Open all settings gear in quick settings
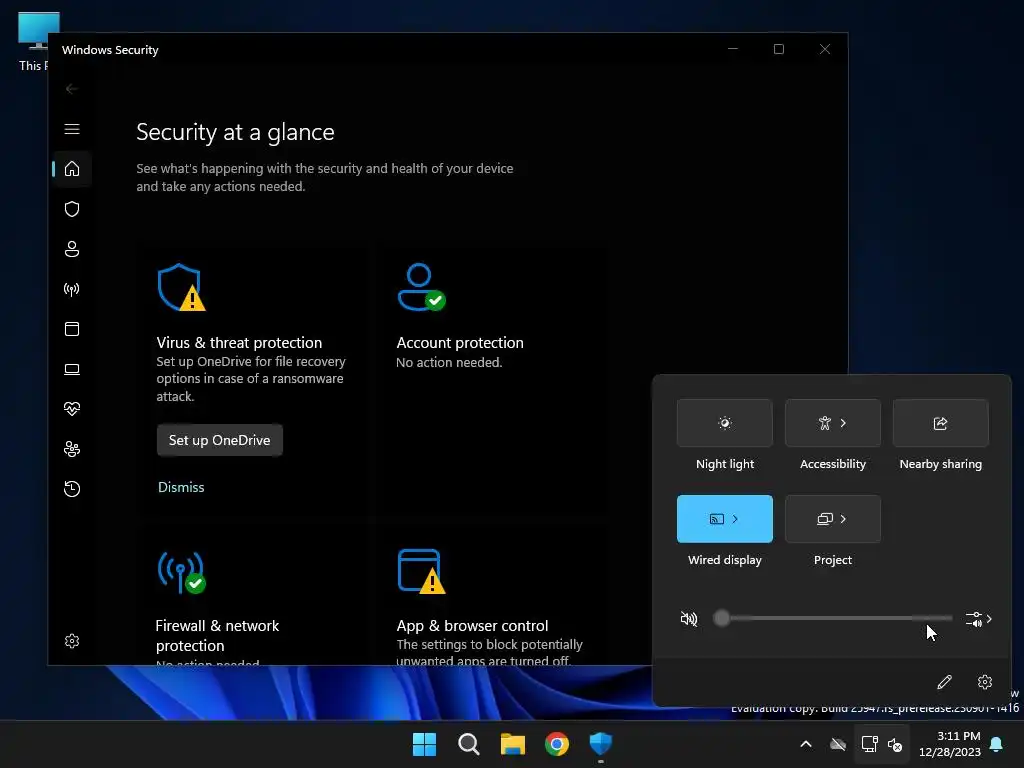Image resolution: width=1024 pixels, height=768 pixels. point(985,682)
